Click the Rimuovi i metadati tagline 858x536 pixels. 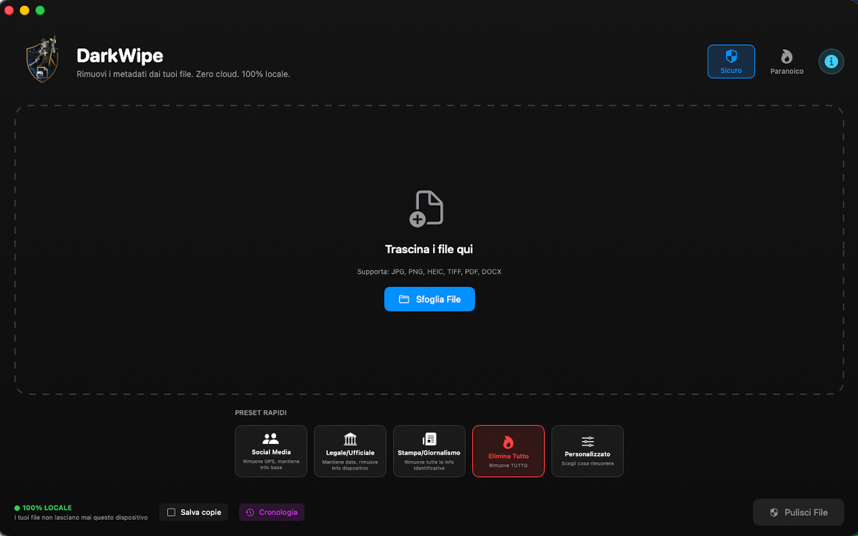pyautogui.click(x=183, y=74)
